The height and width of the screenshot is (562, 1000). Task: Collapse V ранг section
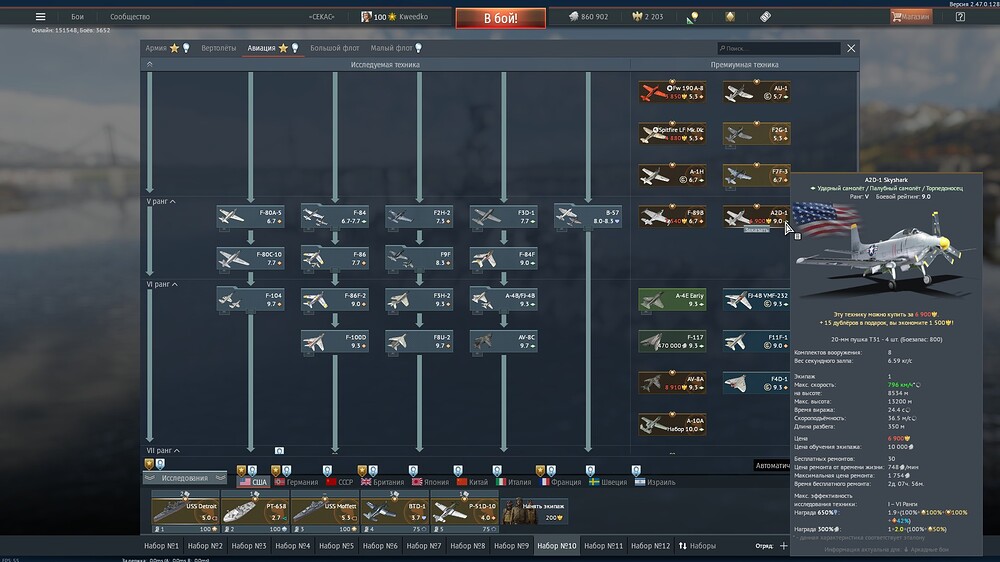tap(161, 202)
